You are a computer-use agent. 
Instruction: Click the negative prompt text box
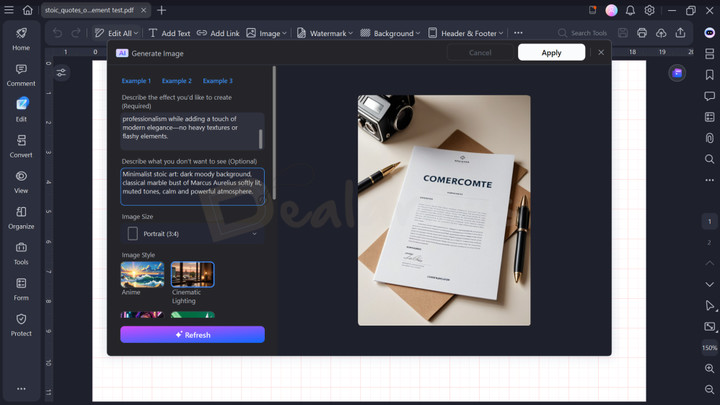pos(192,186)
